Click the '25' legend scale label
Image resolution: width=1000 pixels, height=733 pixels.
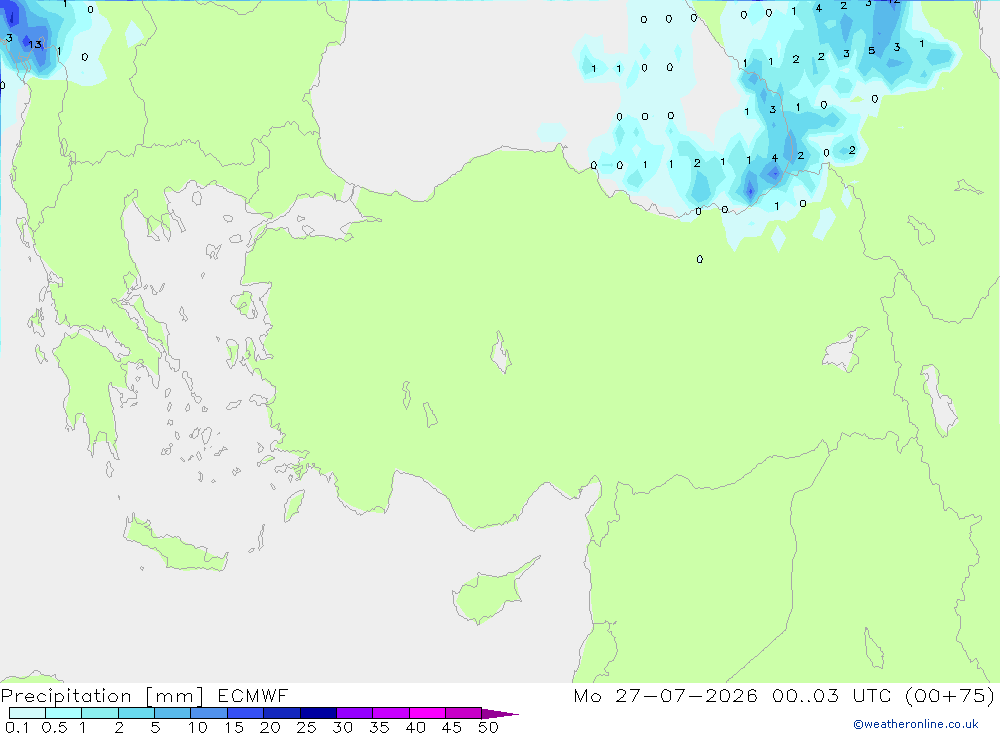tap(306, 727)
